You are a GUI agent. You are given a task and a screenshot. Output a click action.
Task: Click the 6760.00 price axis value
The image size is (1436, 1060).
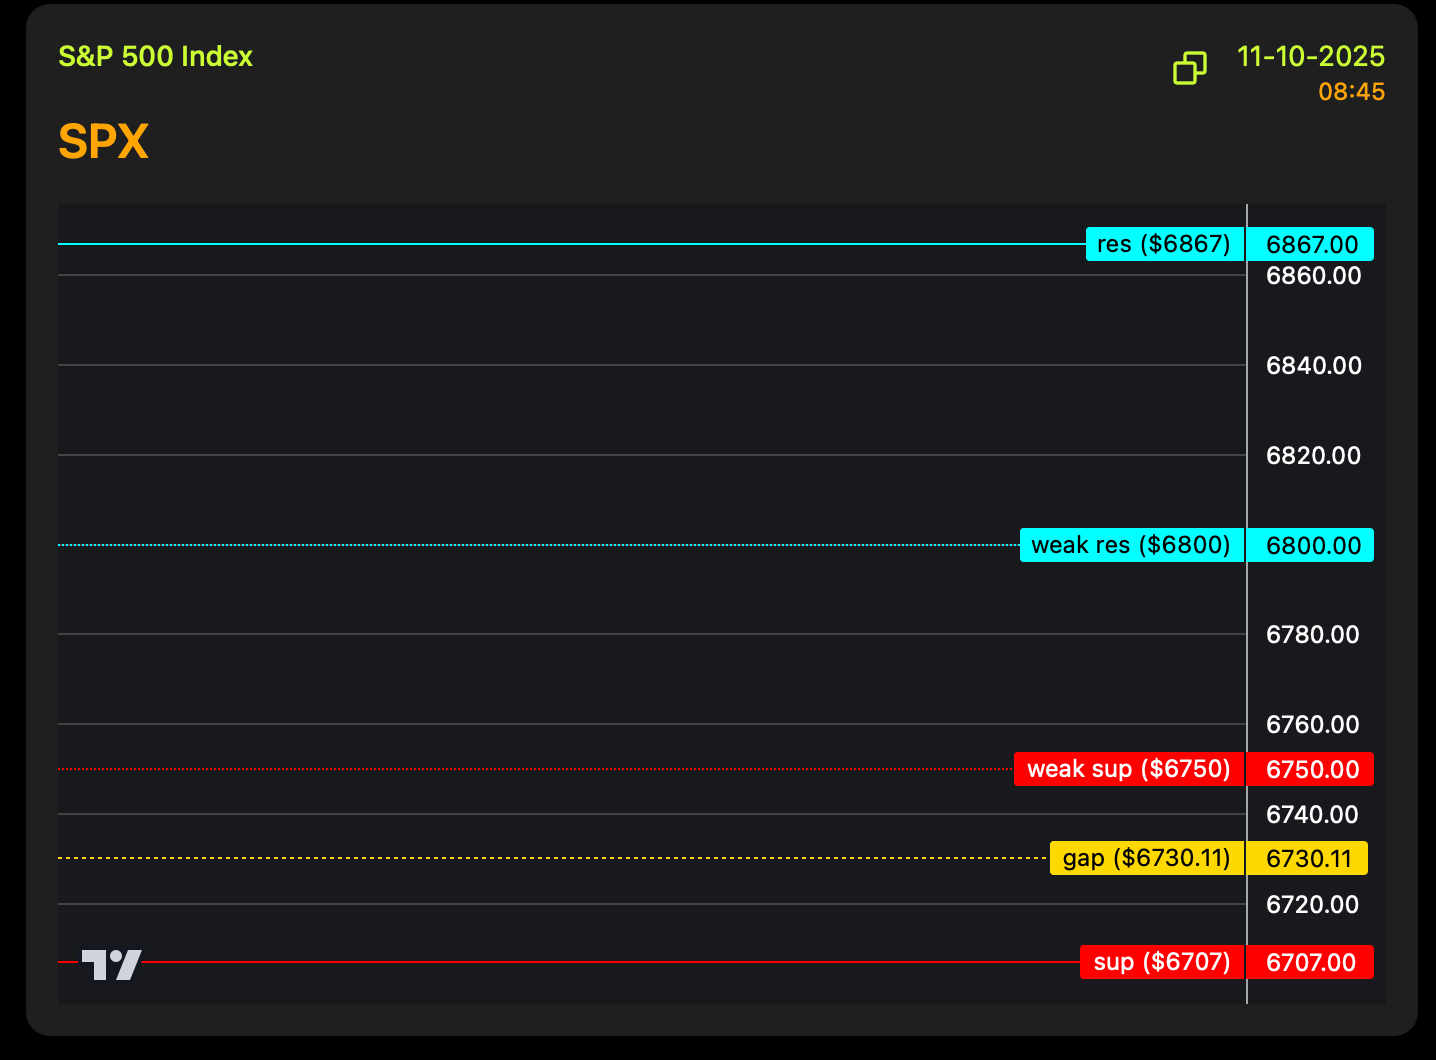[1312, 725]
